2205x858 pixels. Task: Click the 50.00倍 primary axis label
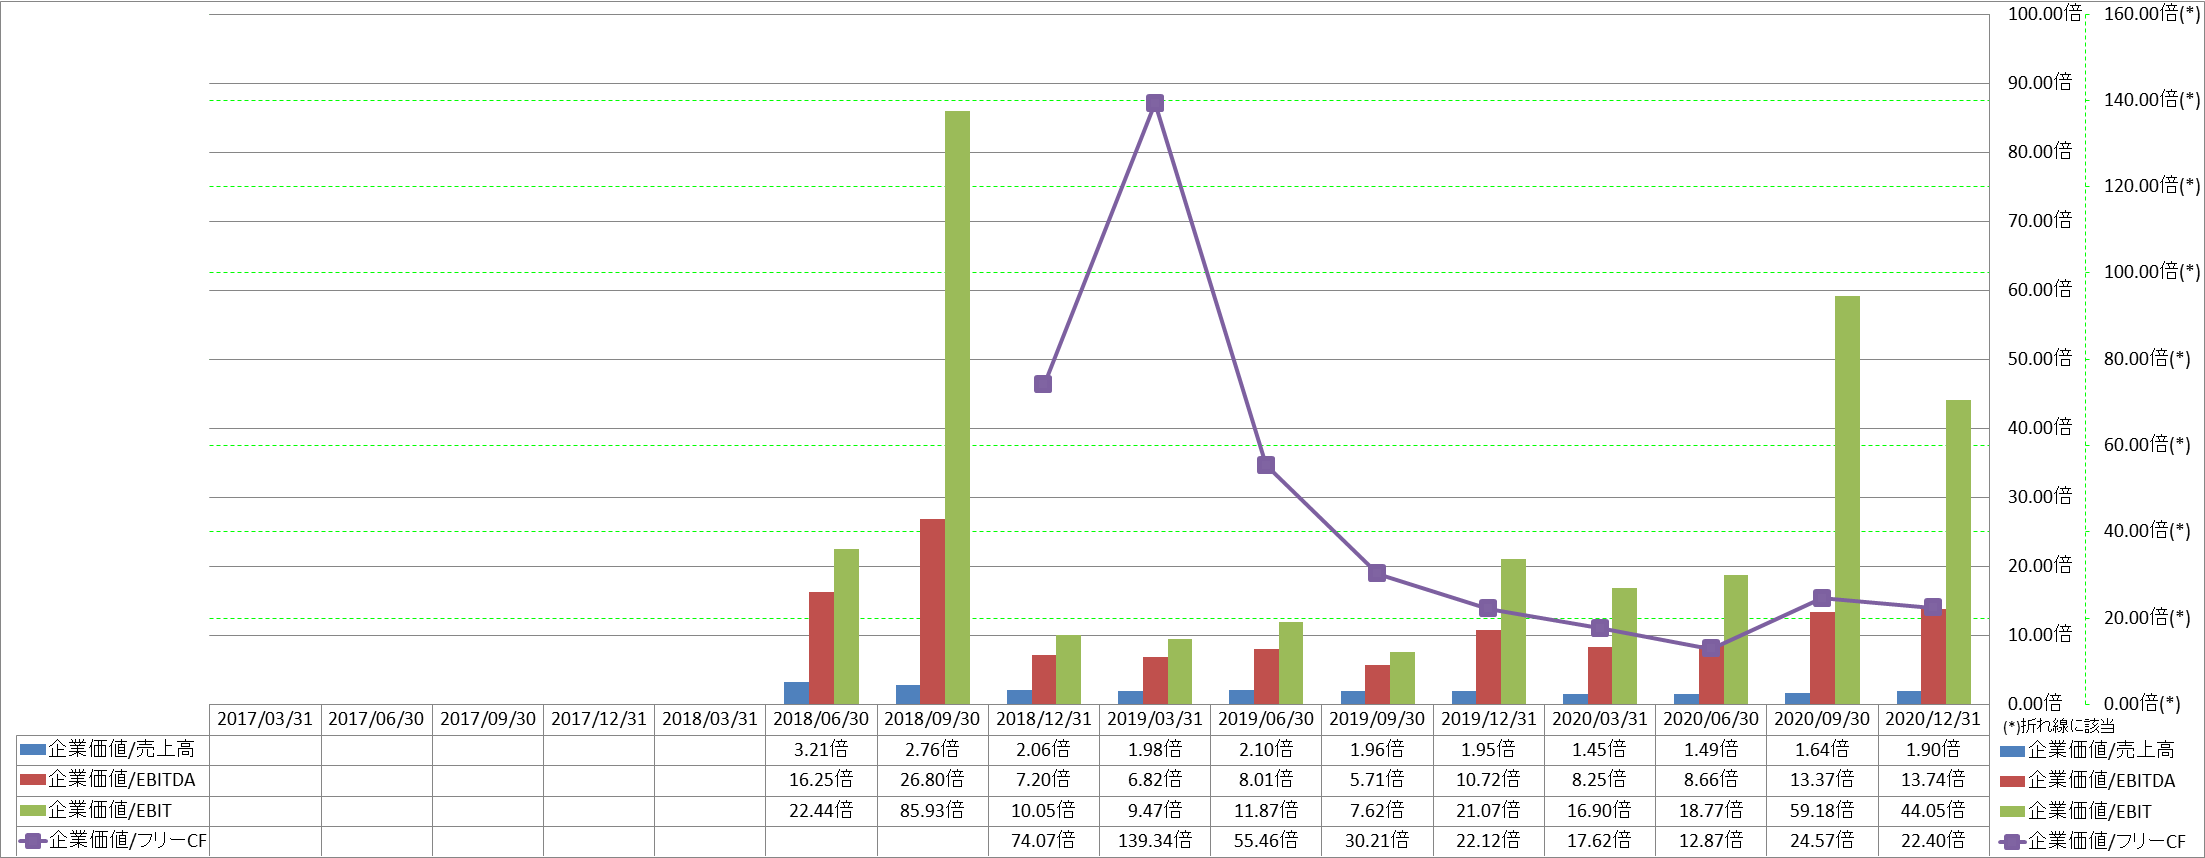2040,359
